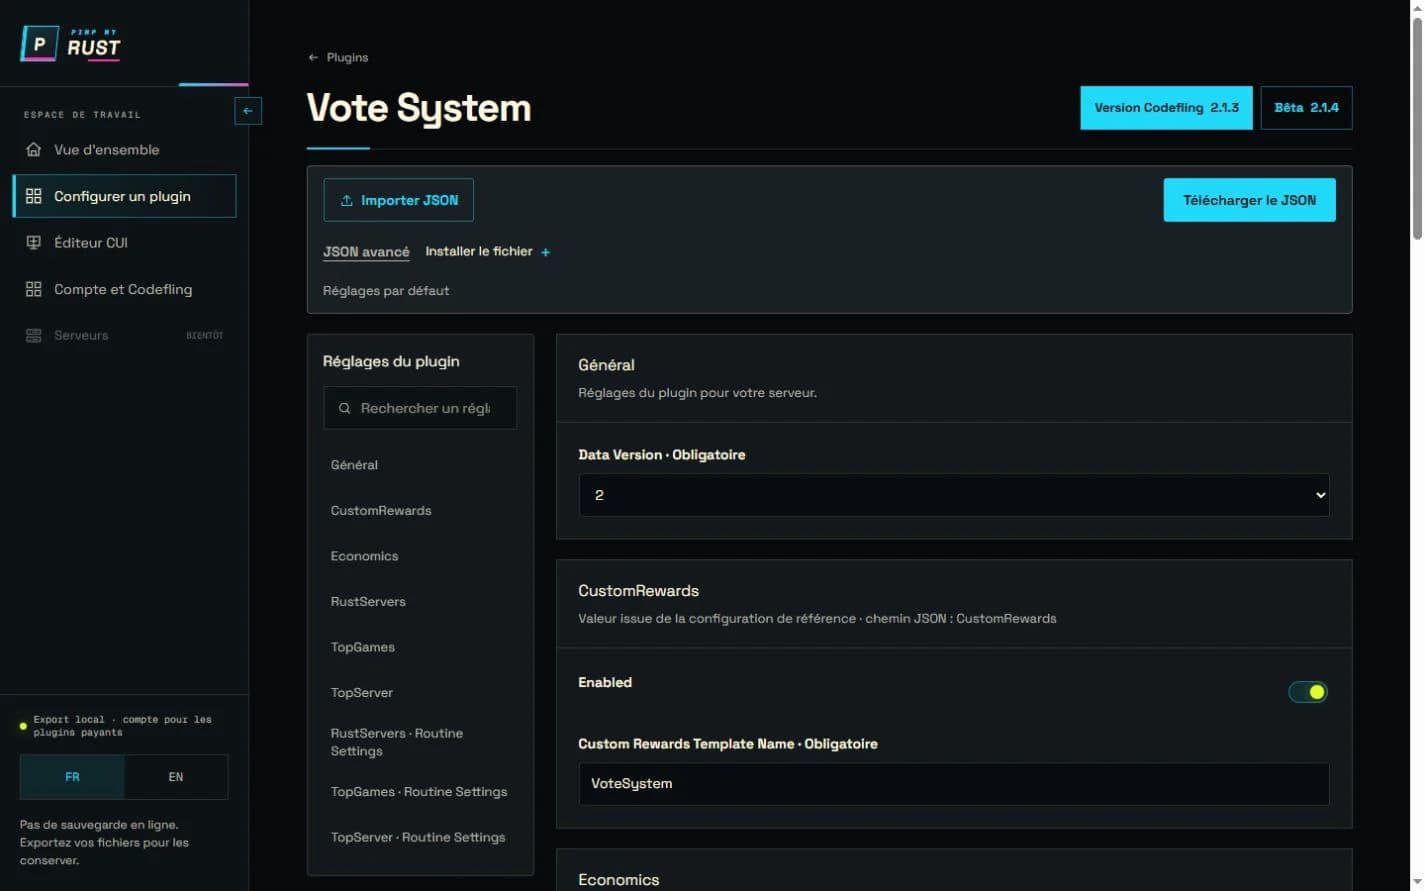Image resolution: width=1425 pixels, height=891 pixels.
Task: Click the upload icon in Importer JSON
Action: point(346,201)
